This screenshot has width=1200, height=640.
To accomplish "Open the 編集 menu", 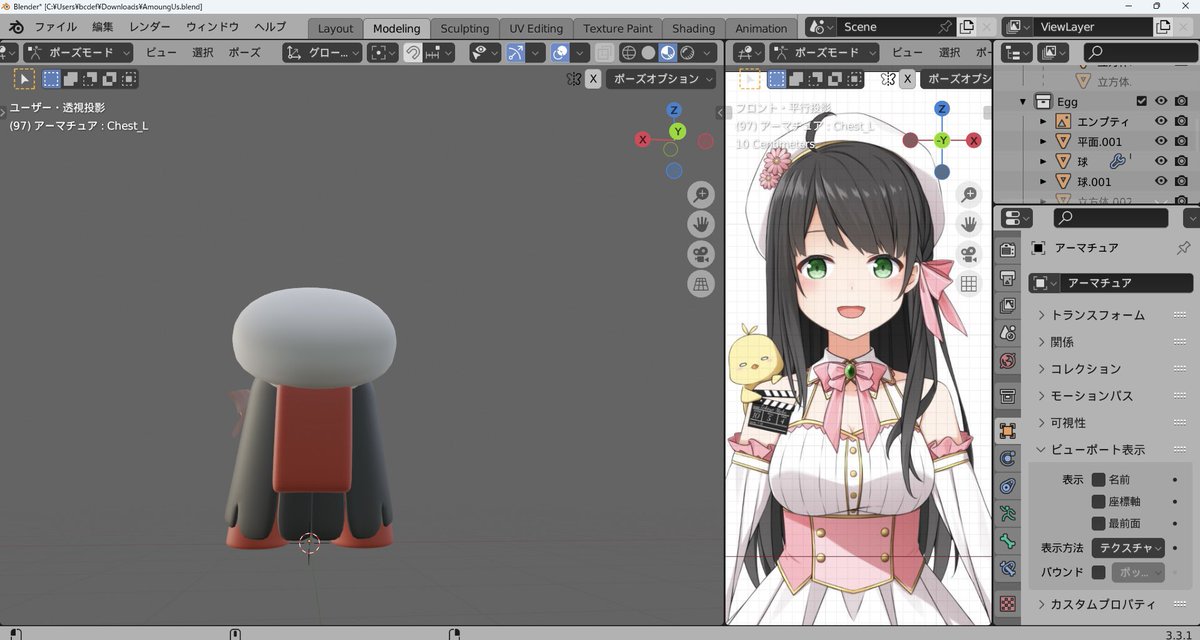I will coord(103,27).
